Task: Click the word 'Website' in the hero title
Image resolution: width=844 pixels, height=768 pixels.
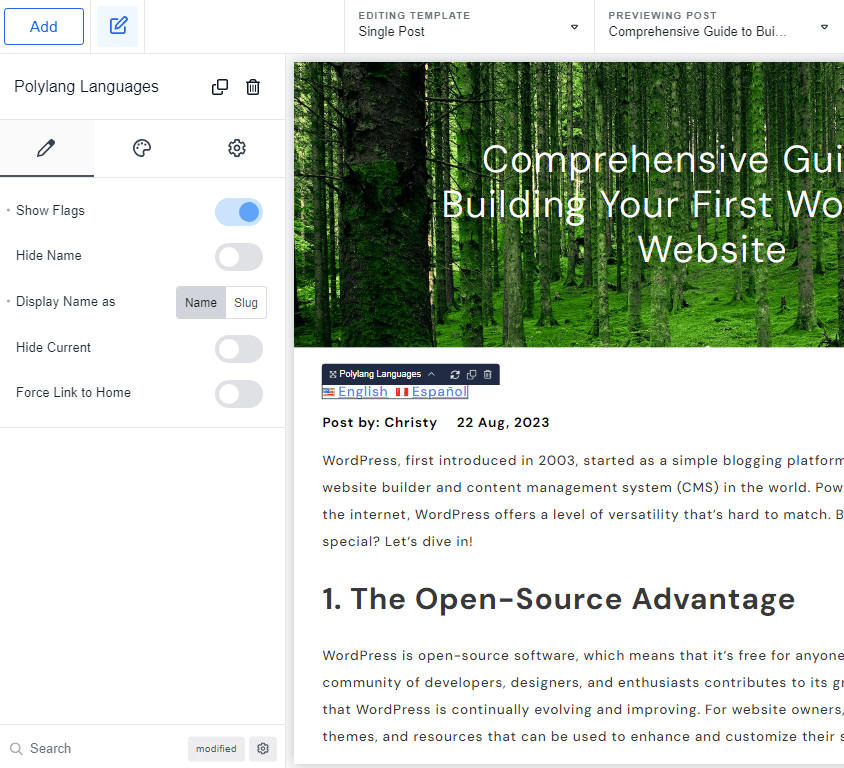Action: pos(712,249)
